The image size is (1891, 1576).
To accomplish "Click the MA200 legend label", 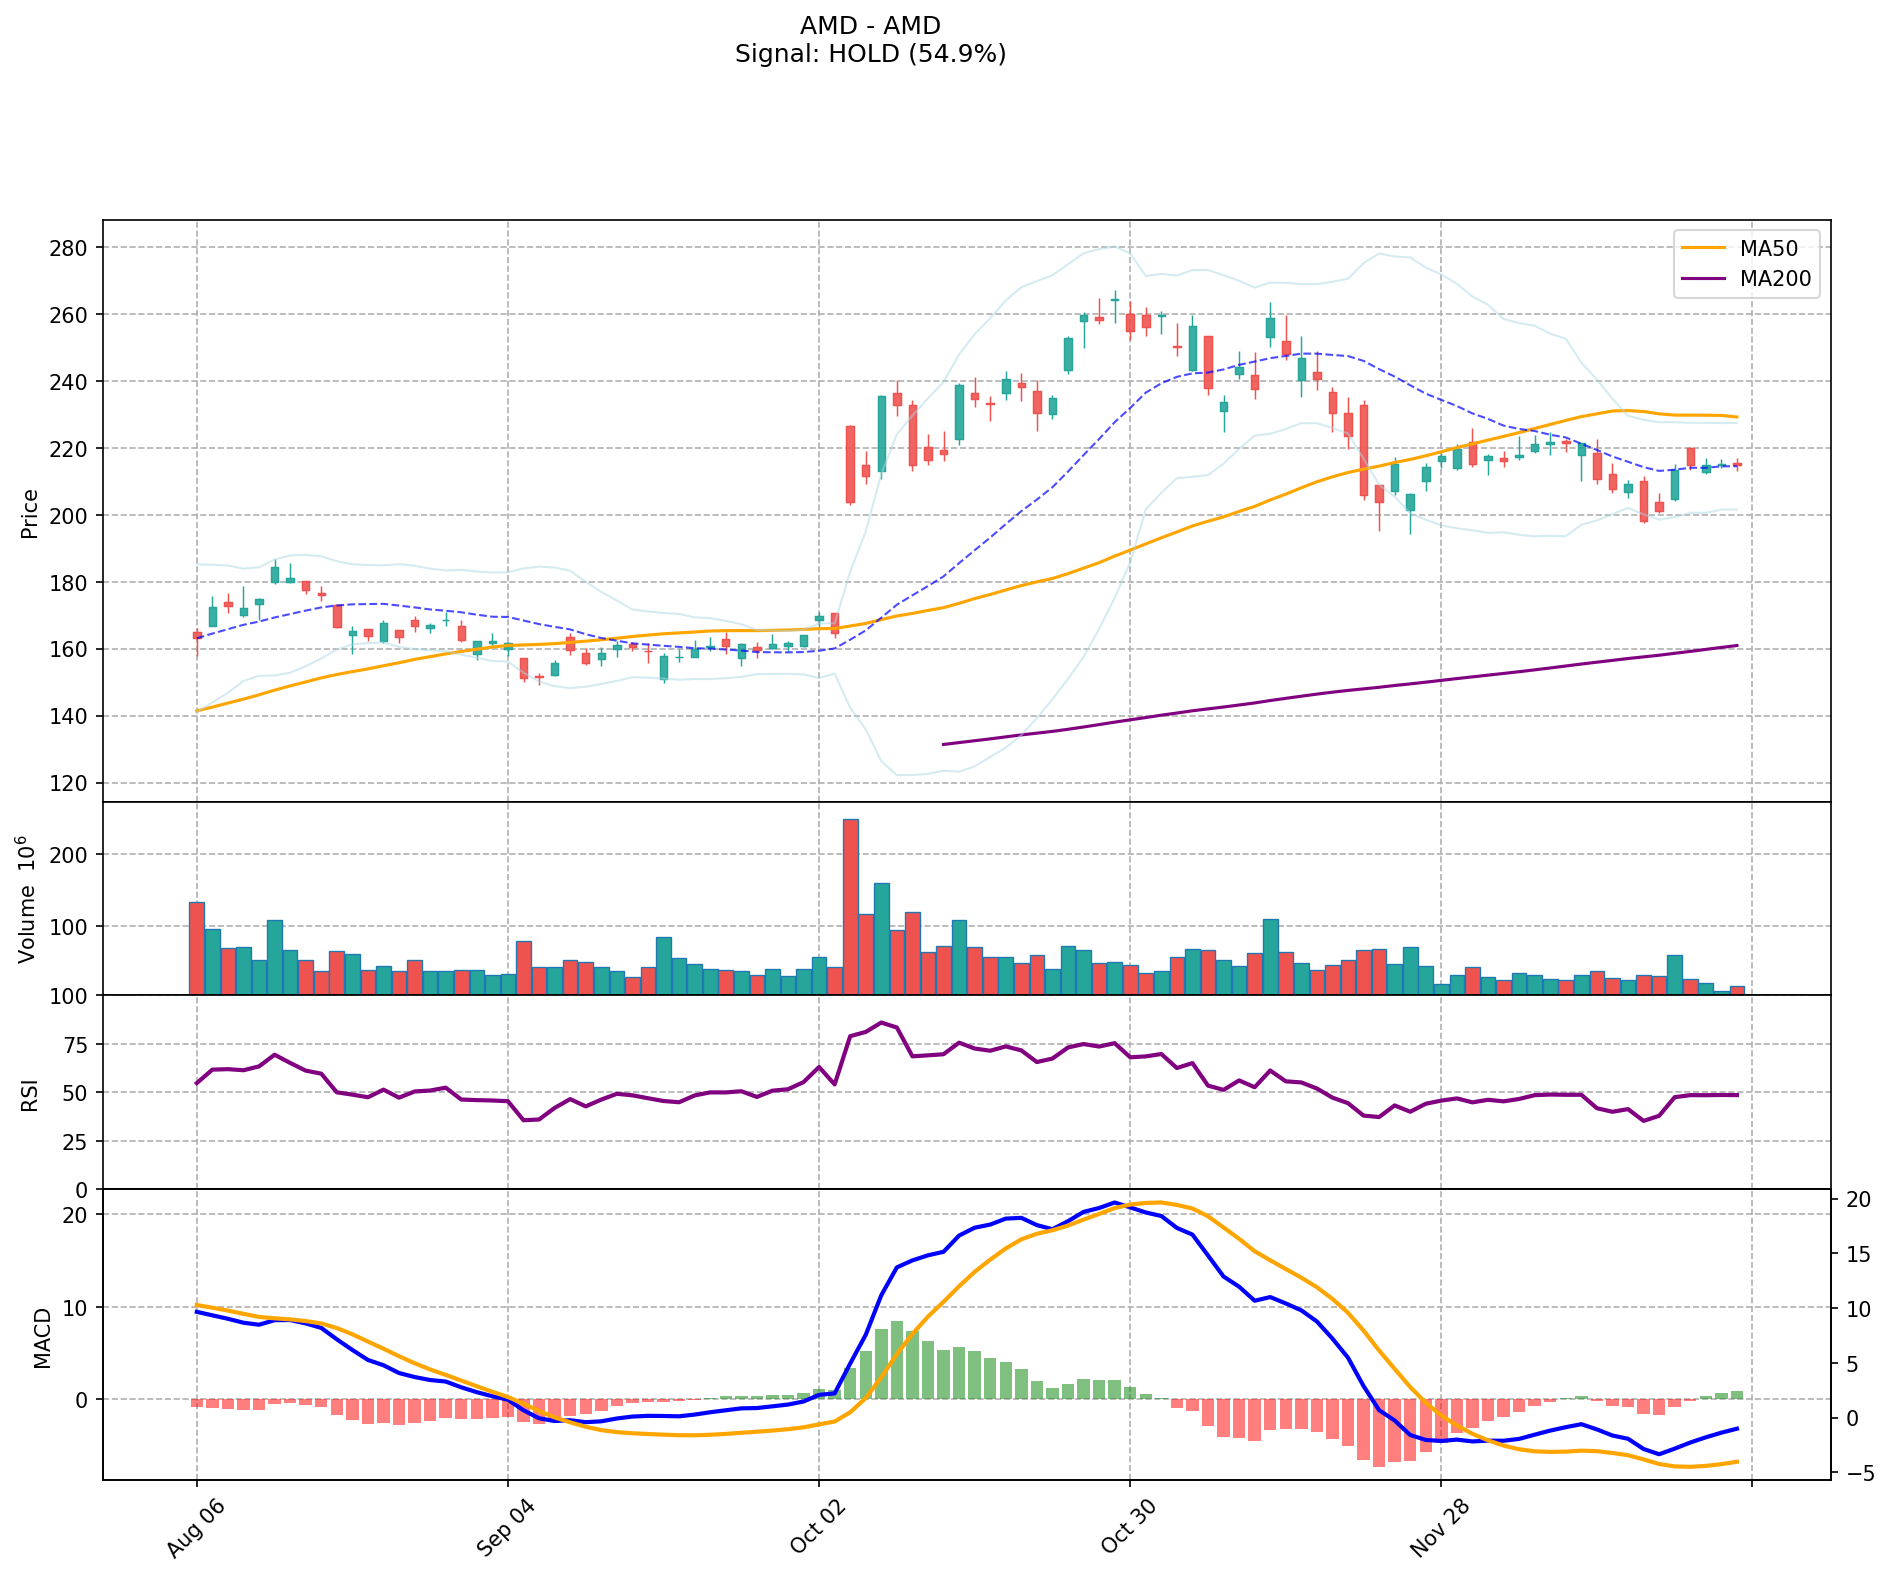I will click(x=1775, y=279).
